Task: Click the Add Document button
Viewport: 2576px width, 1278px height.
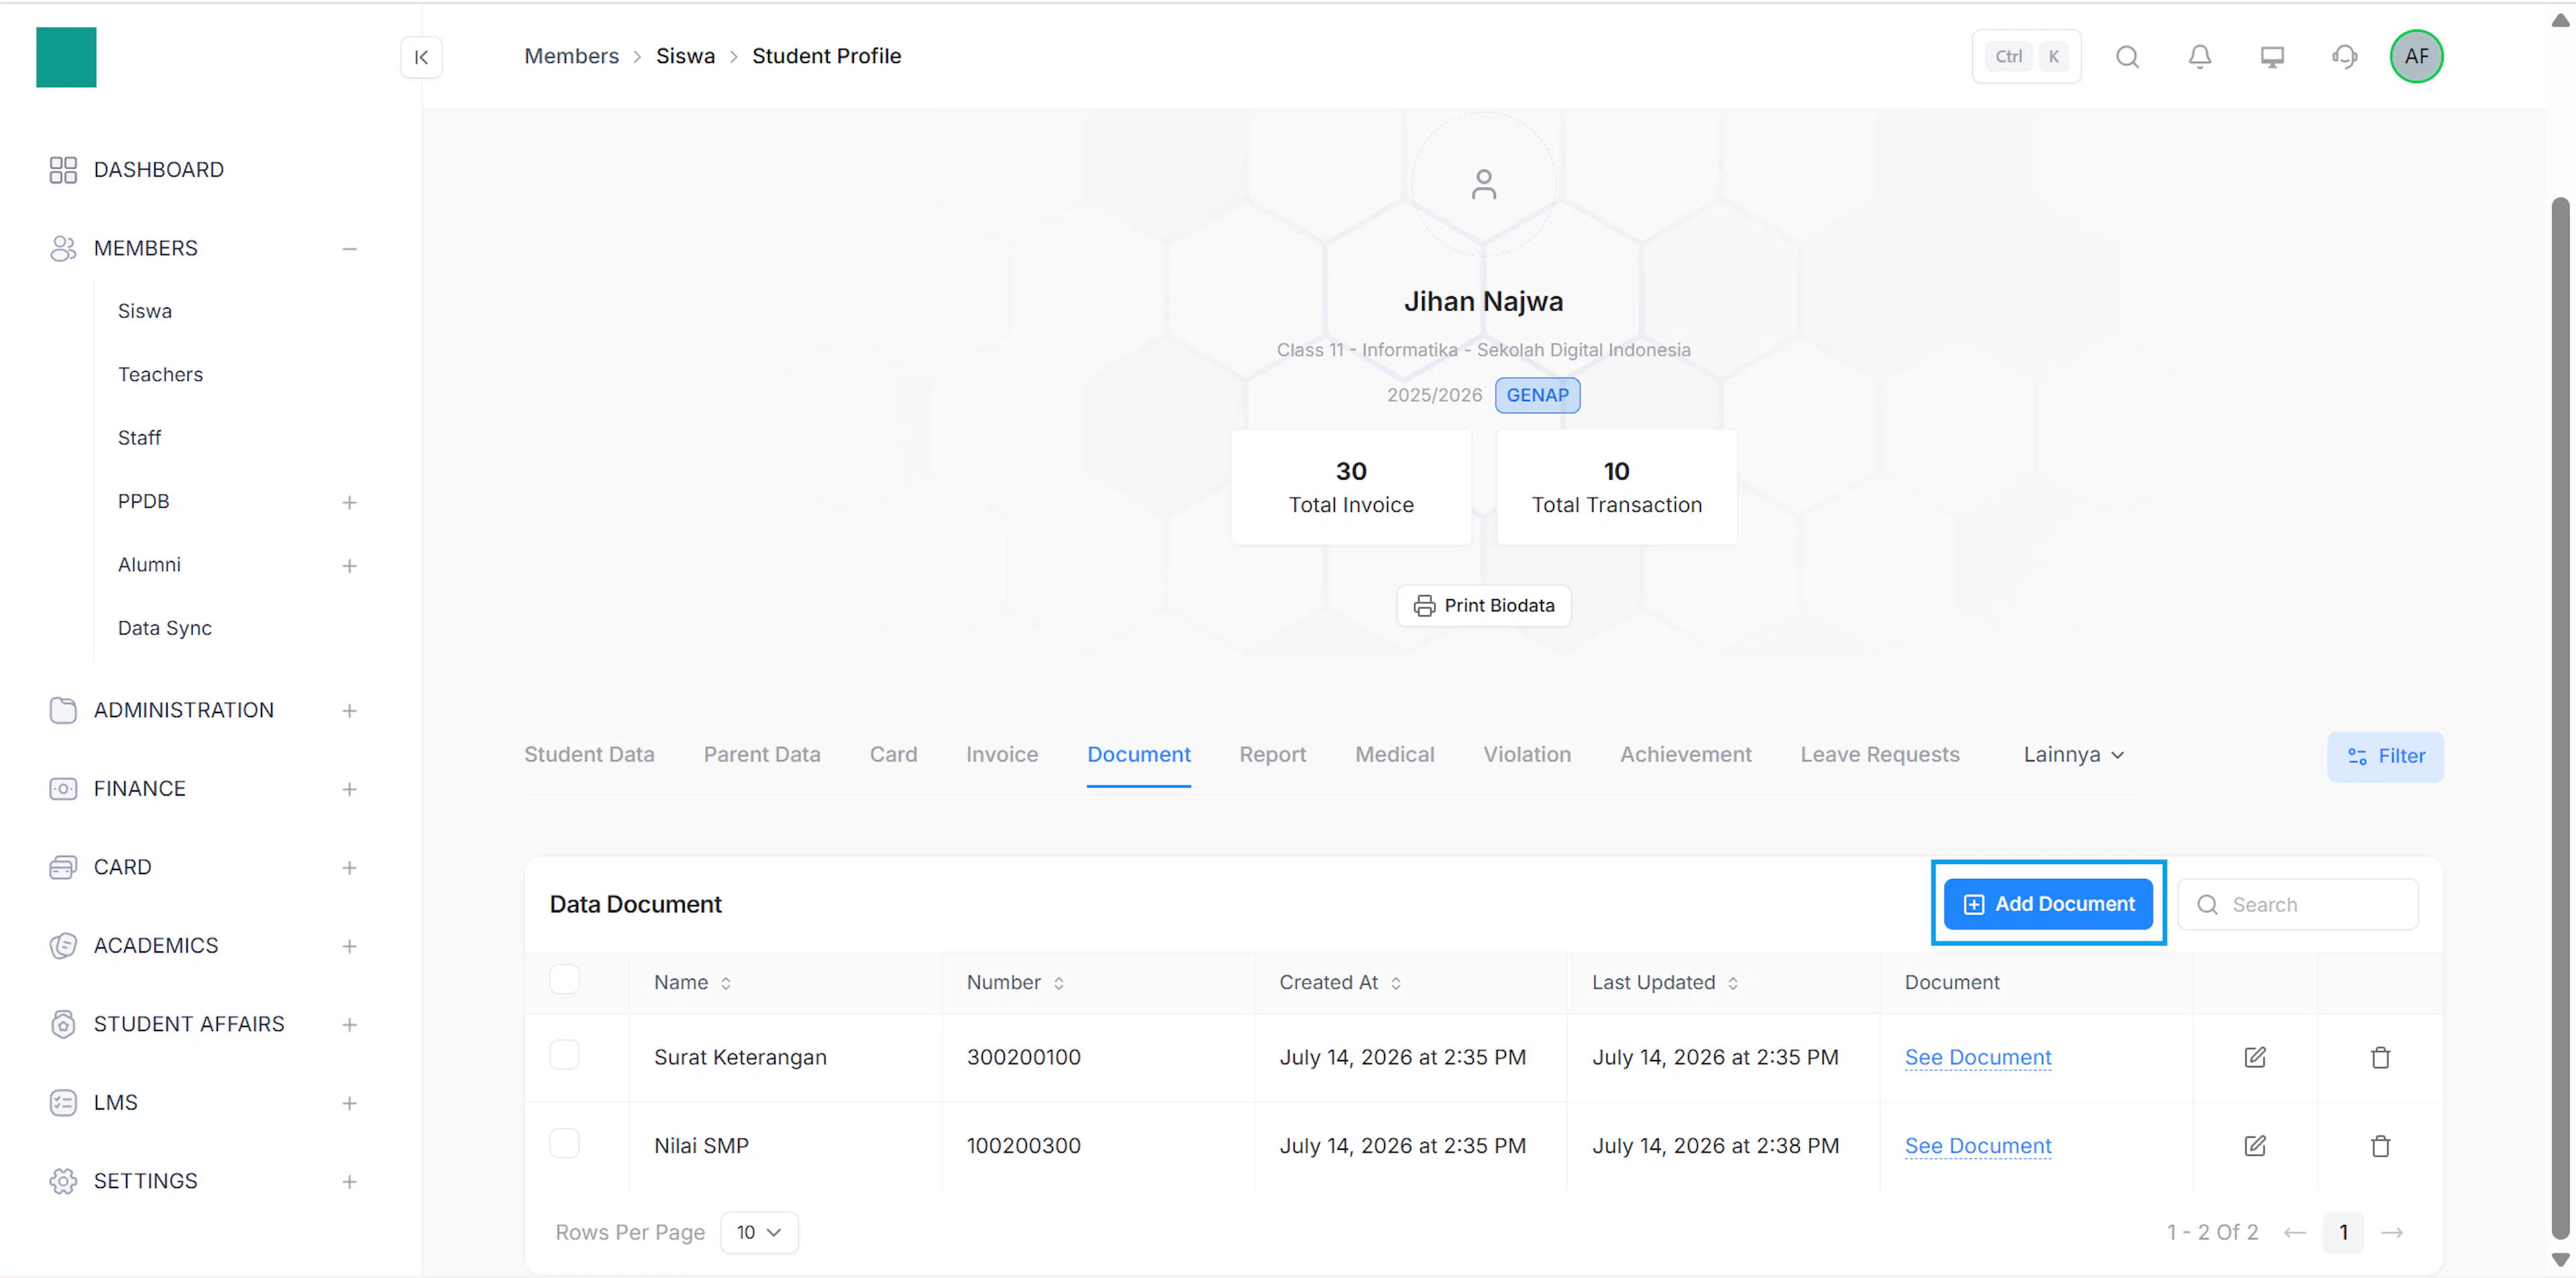Action: click(x=2047, y=904)
